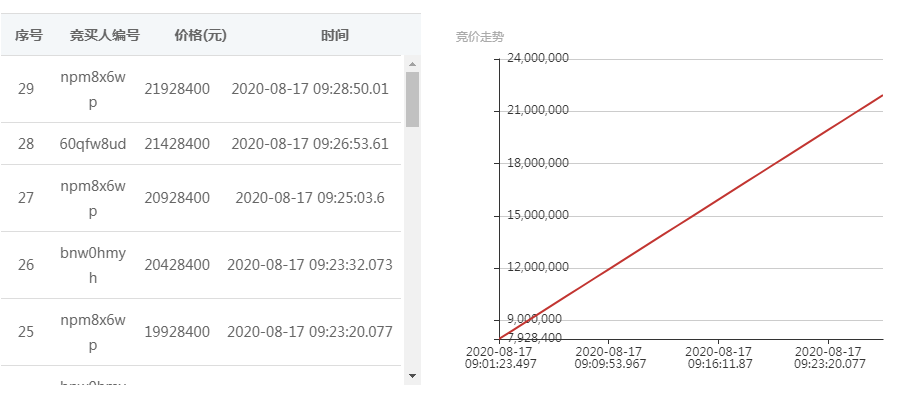Click price 20928400 in row 27
This screenshot has width=908, height=404.
click(177, 198)
